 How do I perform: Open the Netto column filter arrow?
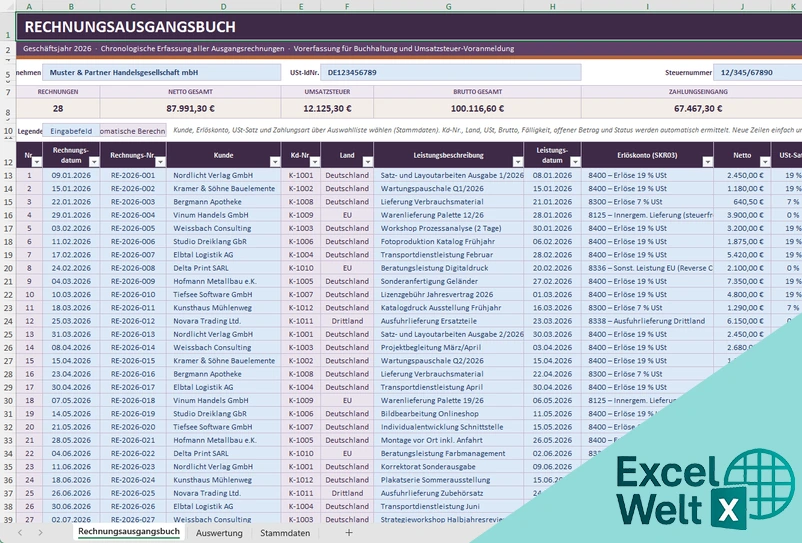[x=765, y=162]
